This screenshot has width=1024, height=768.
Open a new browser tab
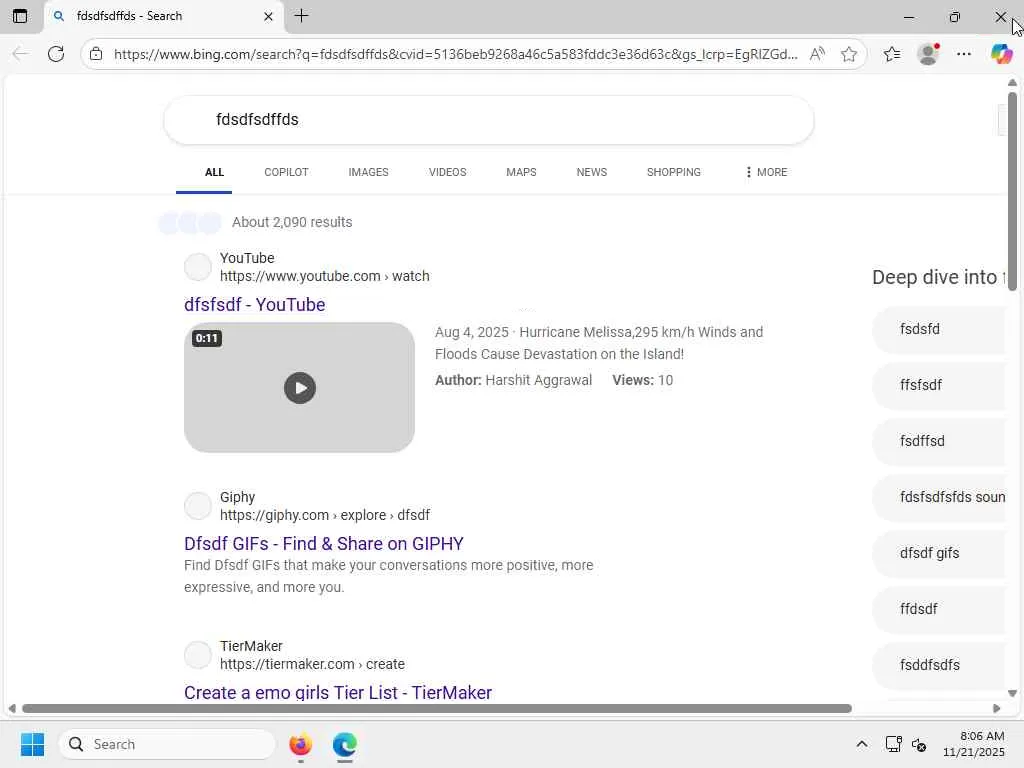tap(301, 16)
